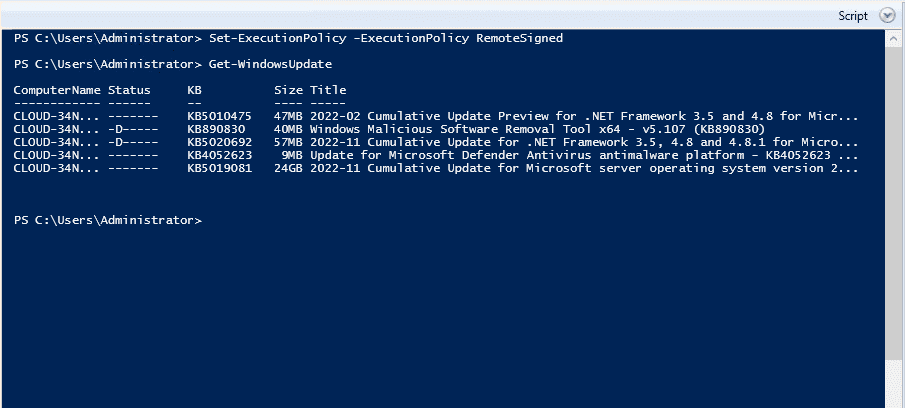The height and width of the screenshot is (408, 905).
Task: Click the console scrollbar up arrow
Action: tap(895, 39)
